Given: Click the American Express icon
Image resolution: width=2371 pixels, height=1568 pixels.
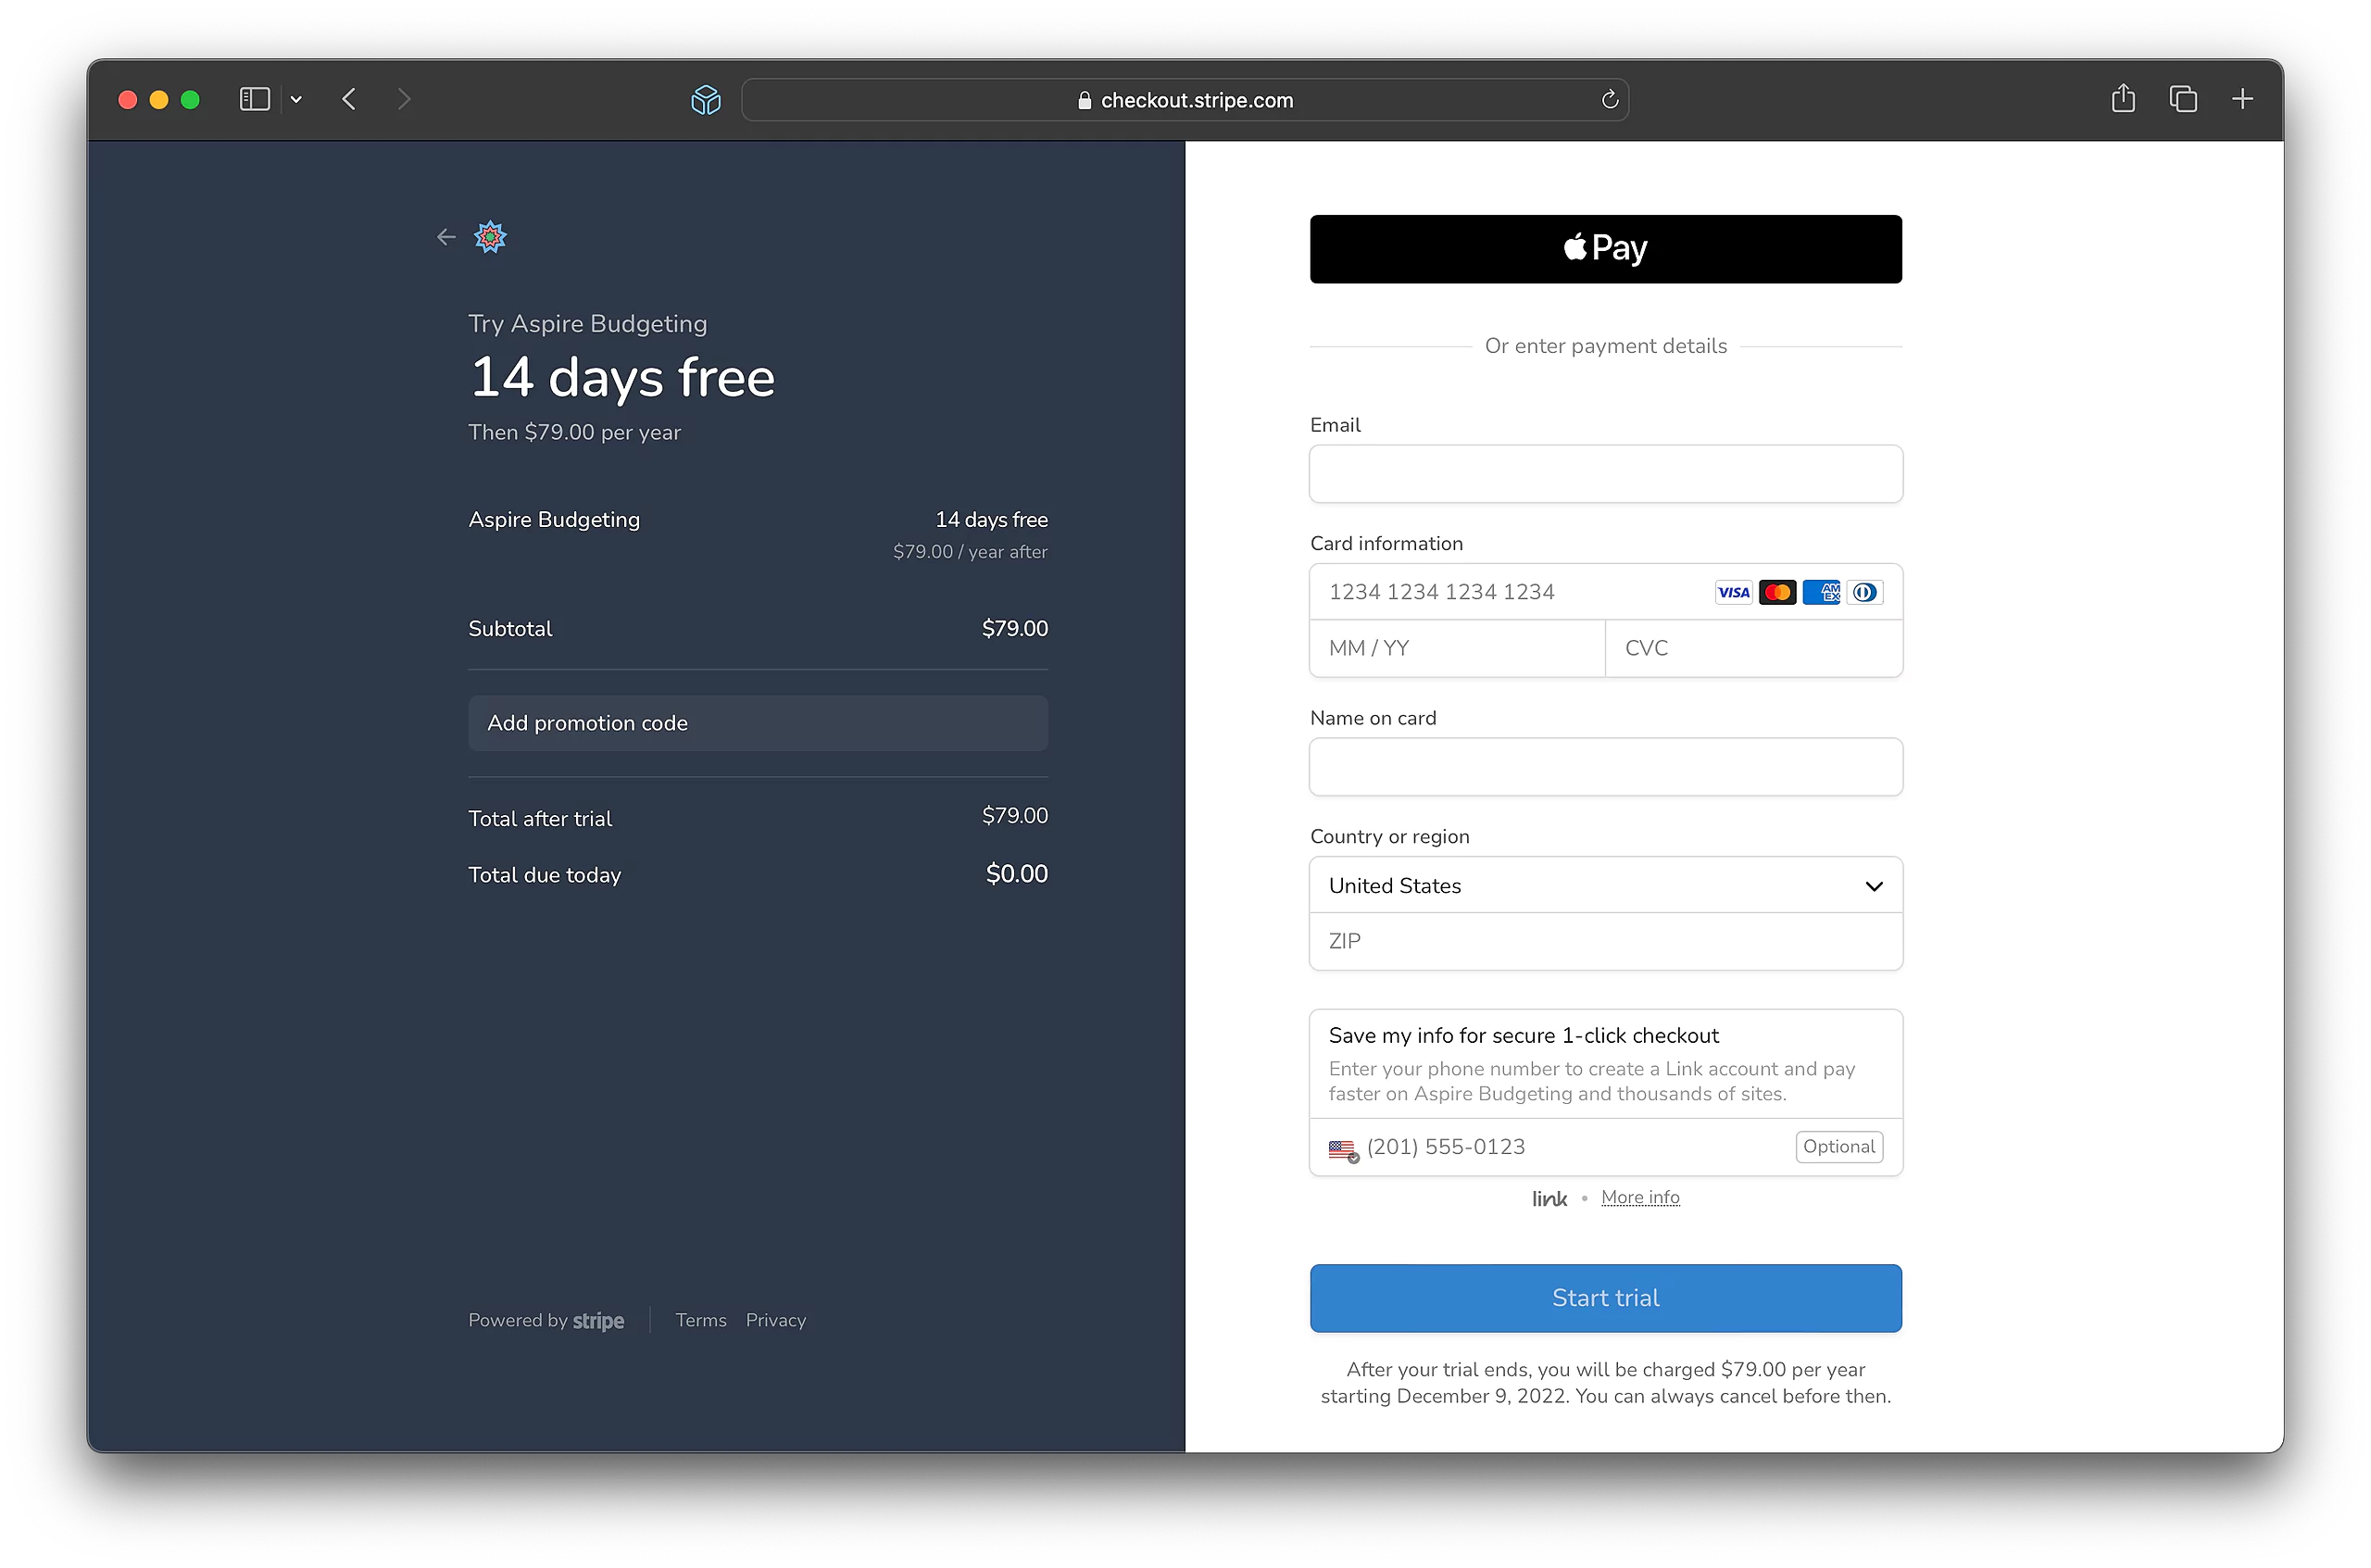Looking at the screenshot, I should pyautogui.click(x=1821, y=592).
